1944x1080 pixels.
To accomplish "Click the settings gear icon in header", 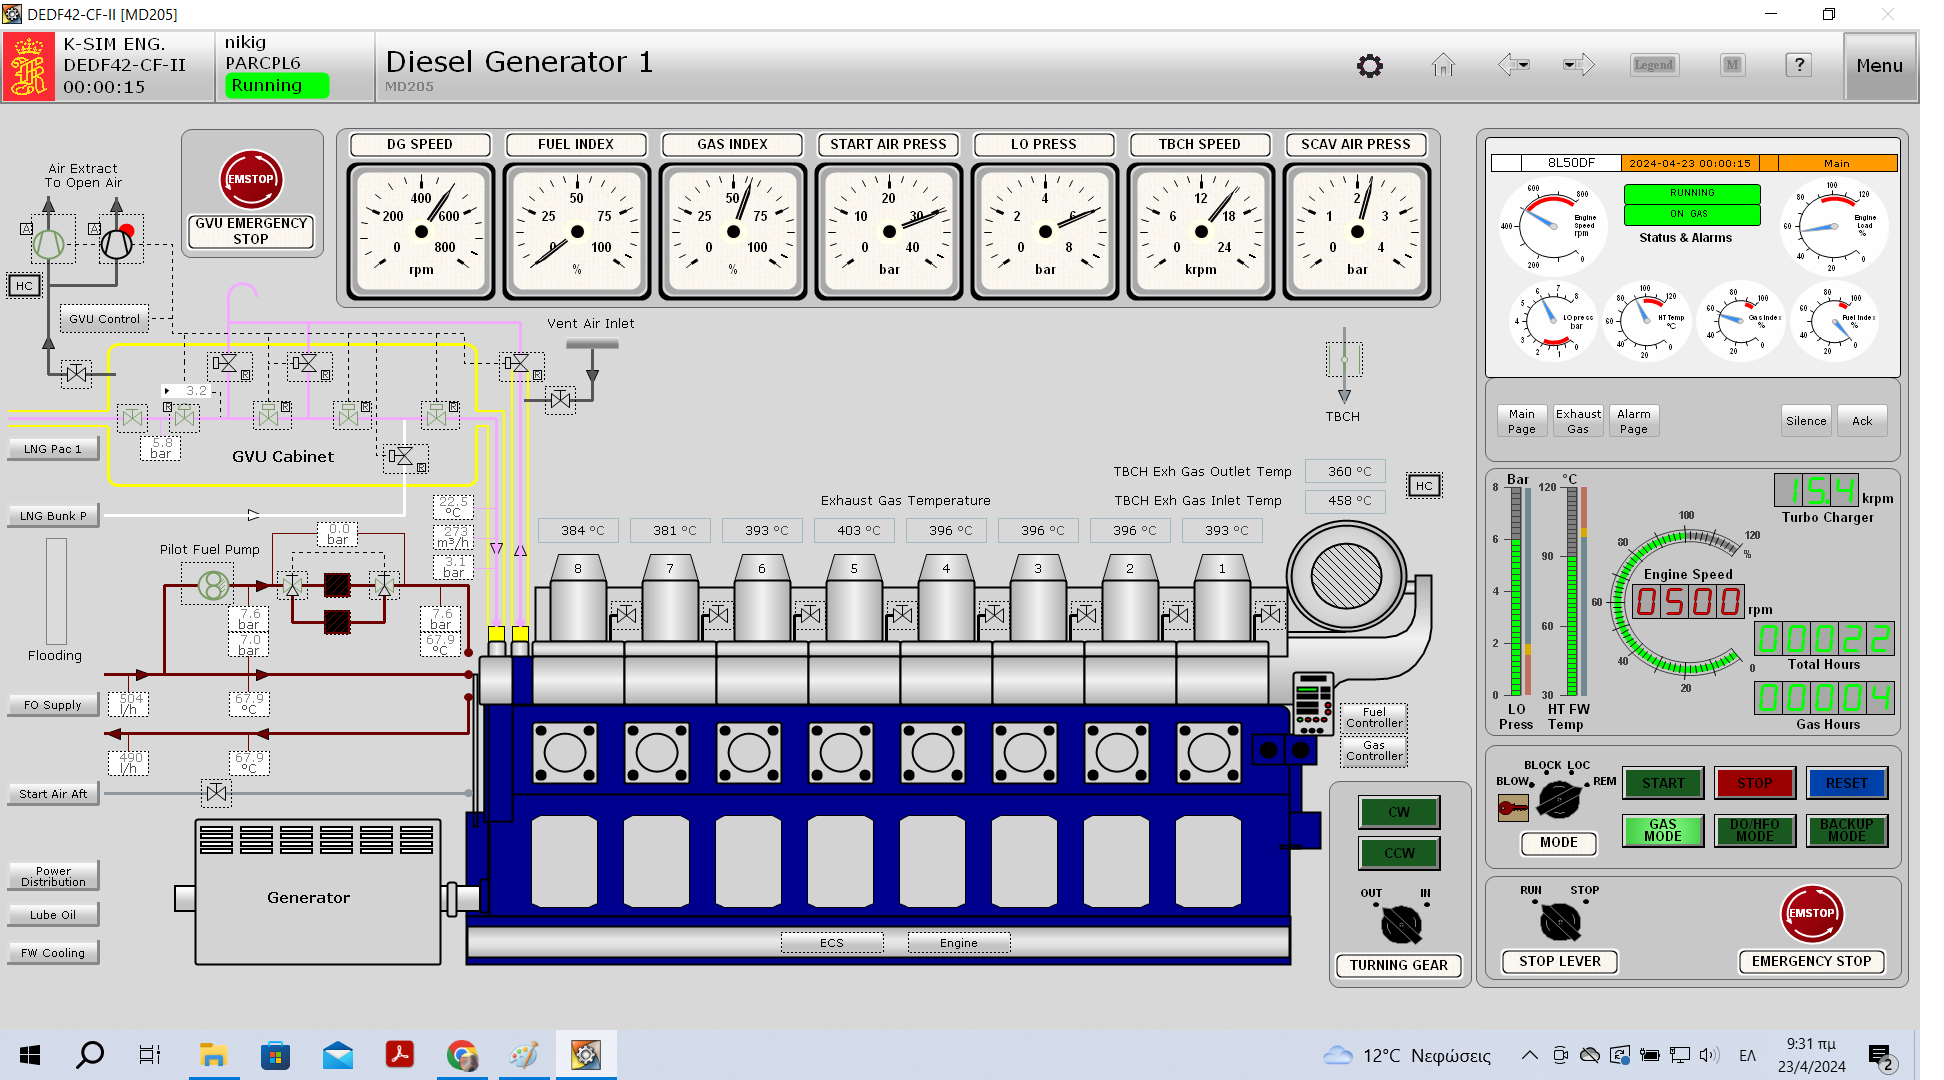I will pos(1369,66).
